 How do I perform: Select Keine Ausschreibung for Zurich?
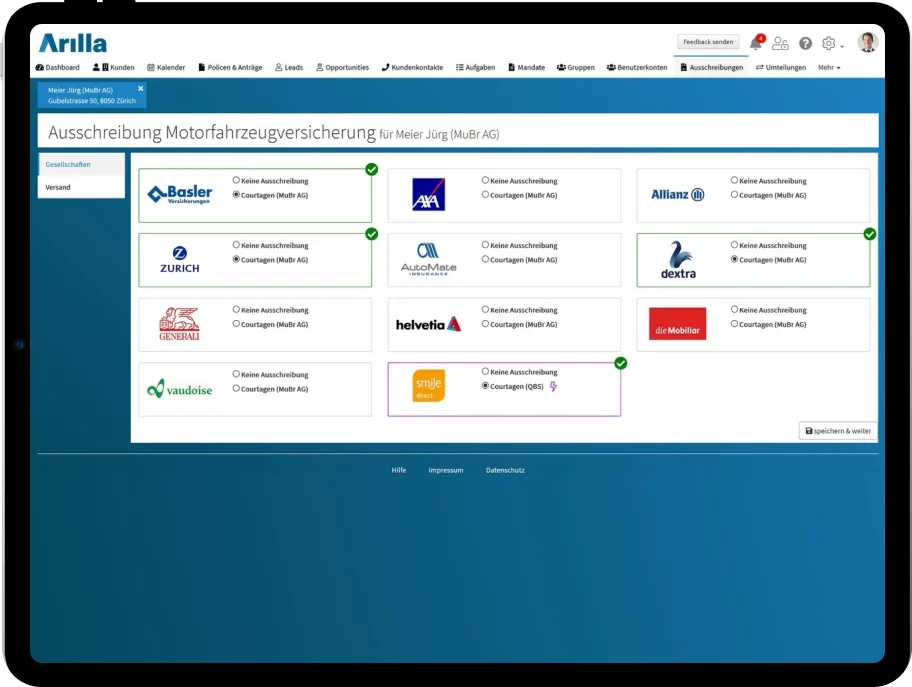tap(236, 245)
